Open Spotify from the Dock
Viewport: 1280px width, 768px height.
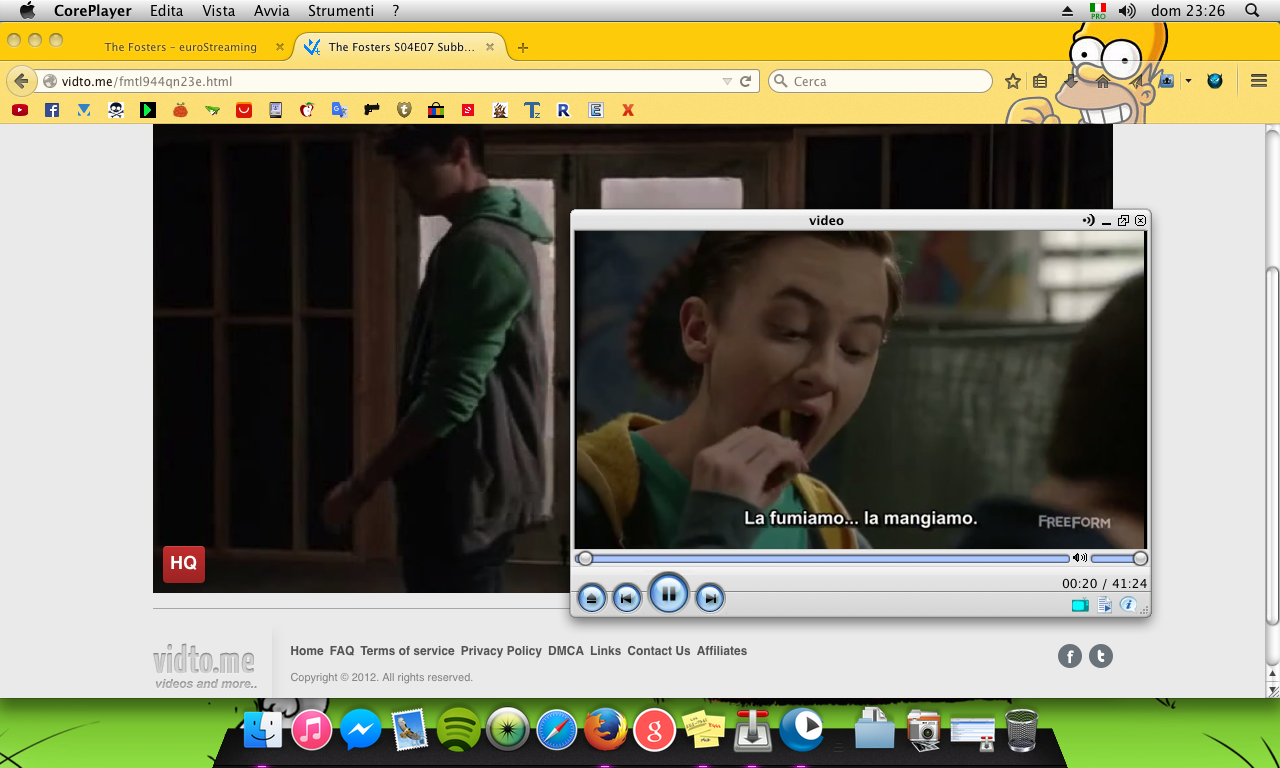pos(459,729)
